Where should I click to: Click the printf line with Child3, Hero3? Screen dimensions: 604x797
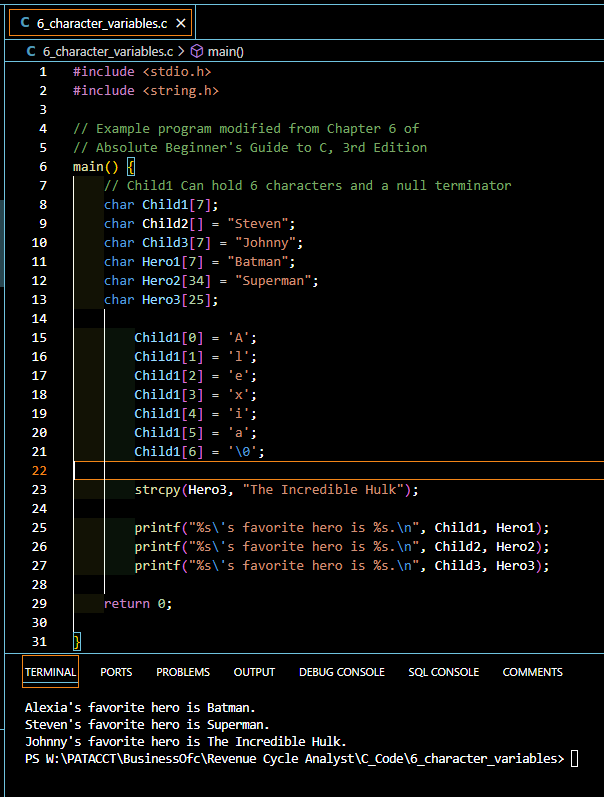click(342, 566)
